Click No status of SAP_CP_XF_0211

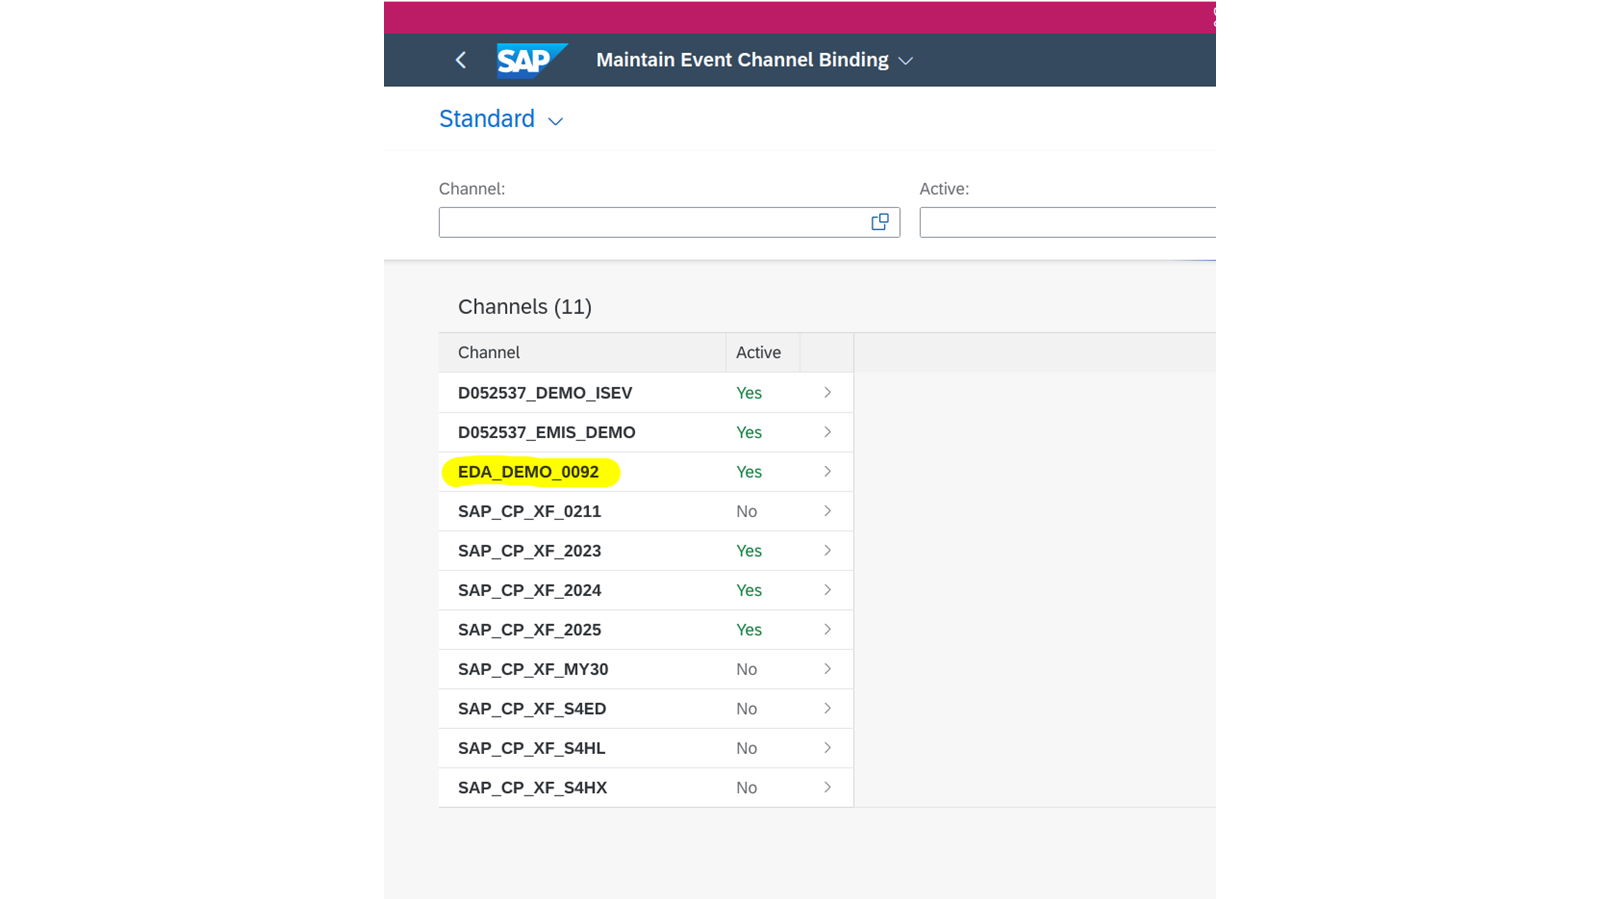coord(747,511)
